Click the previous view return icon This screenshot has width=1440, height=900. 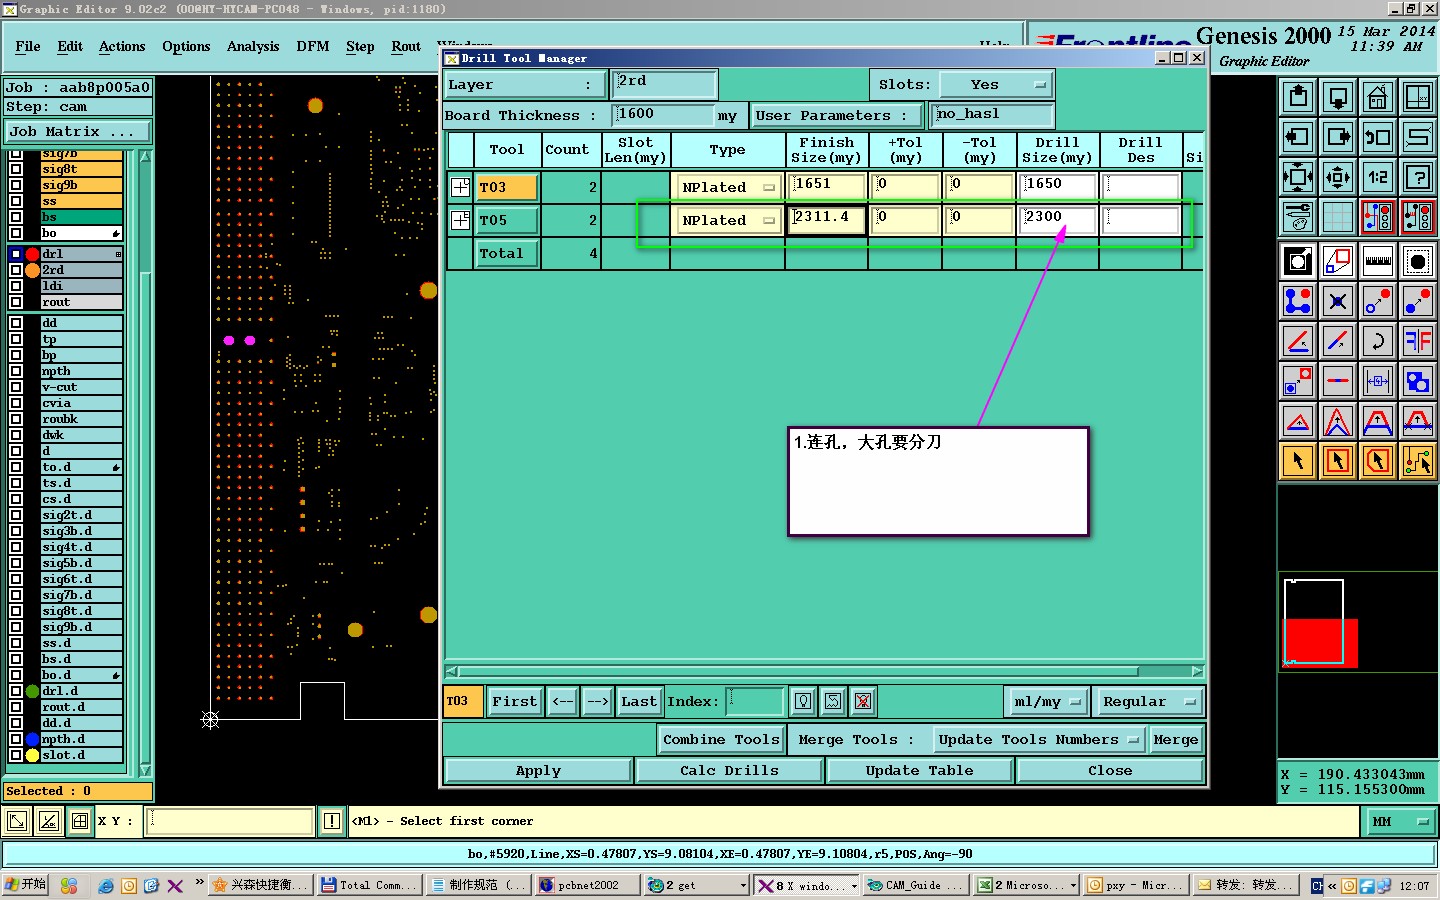click(1378, 137)
